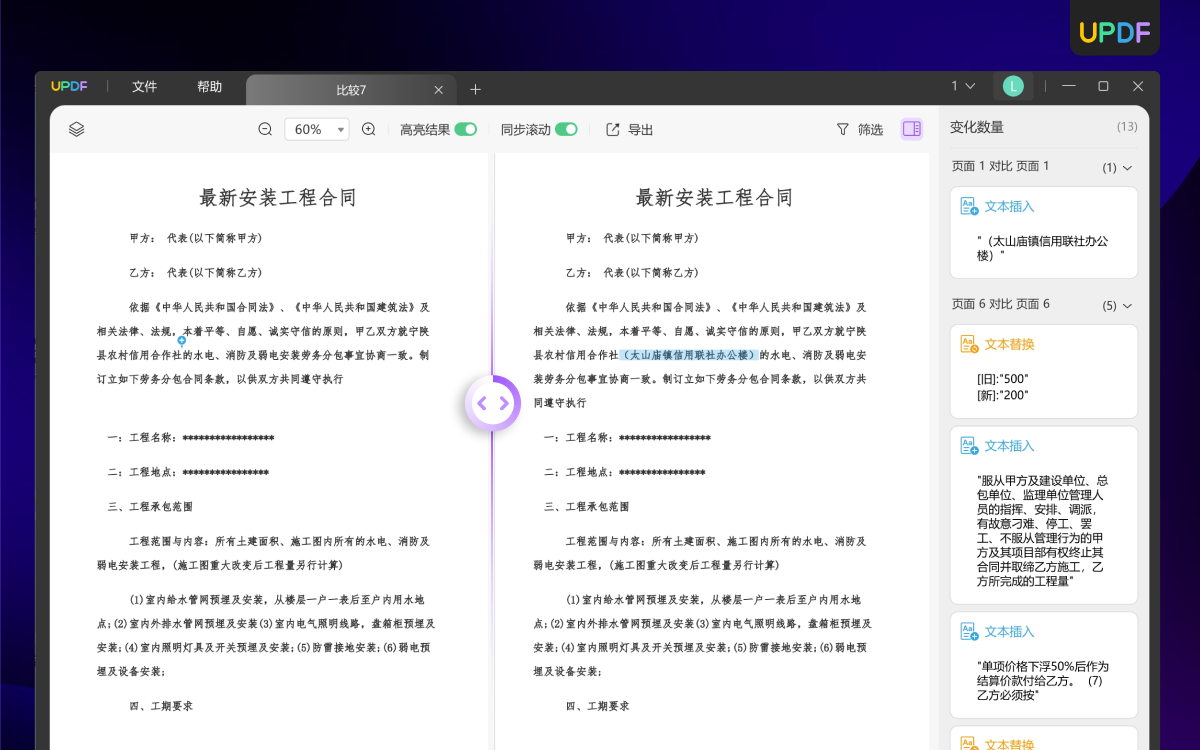1200x750 pixels.
Task: Select the 单项价格下浮50% insertion card
Action: 1044,665
